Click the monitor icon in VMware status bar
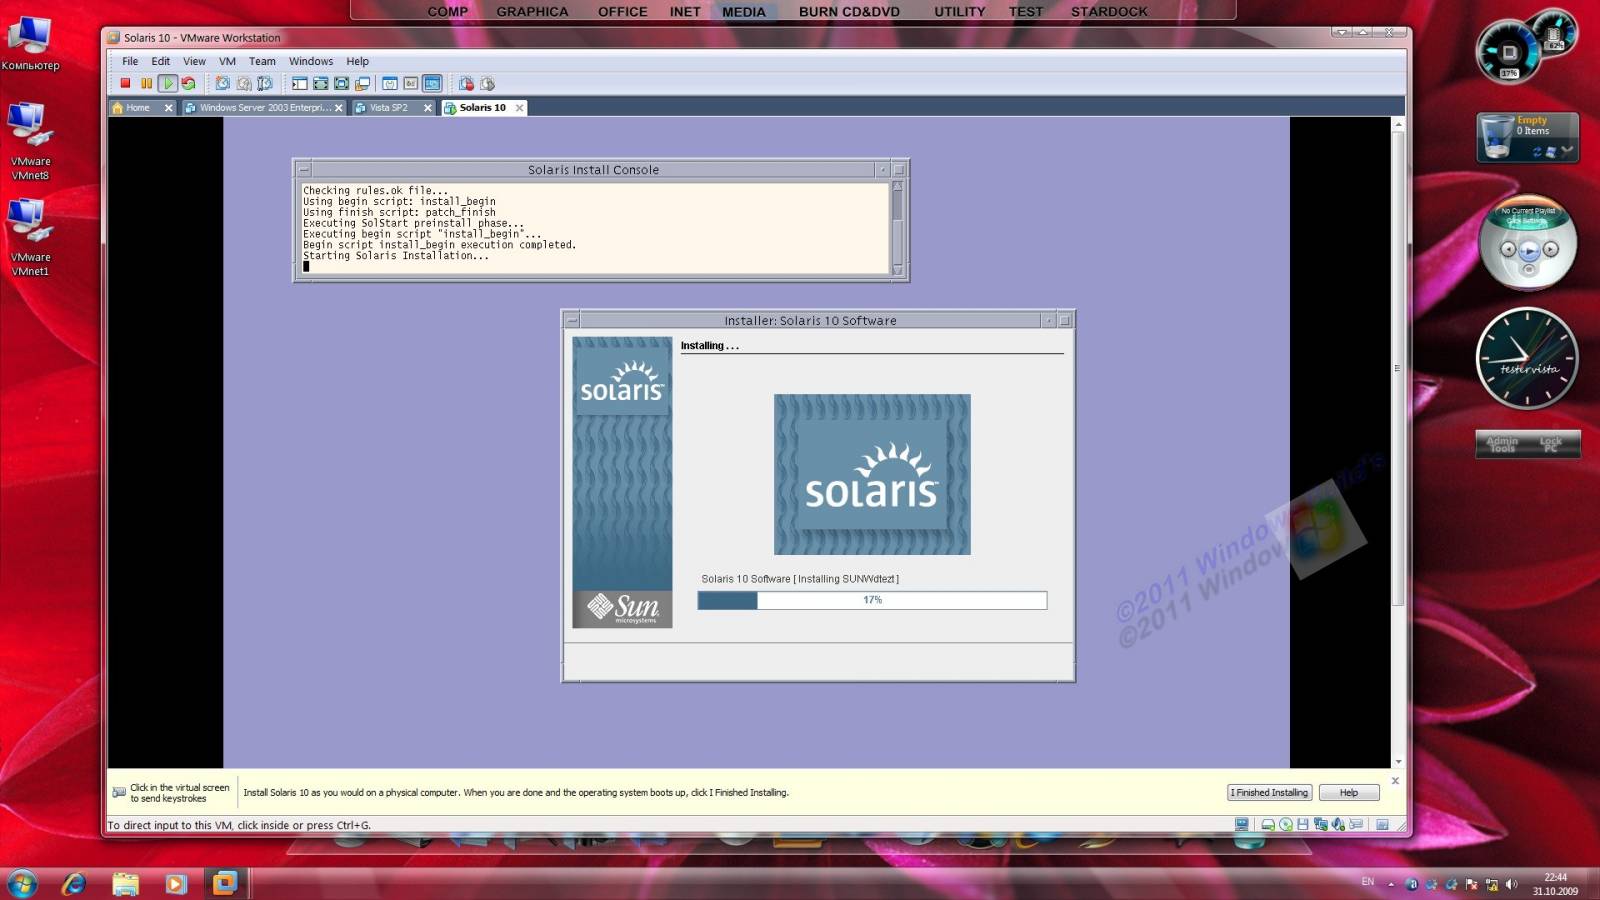Viewport: 1600px width, 900px height. point(1242,825)
